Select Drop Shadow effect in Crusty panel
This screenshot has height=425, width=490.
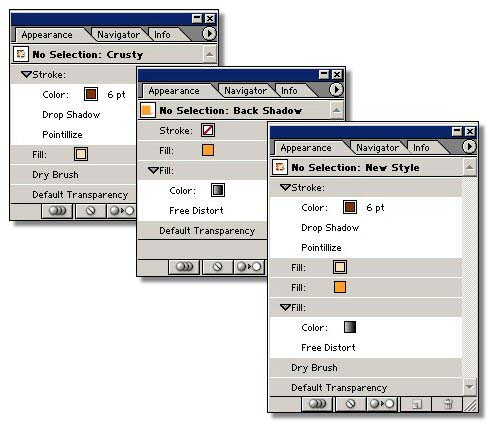[71, 114]
